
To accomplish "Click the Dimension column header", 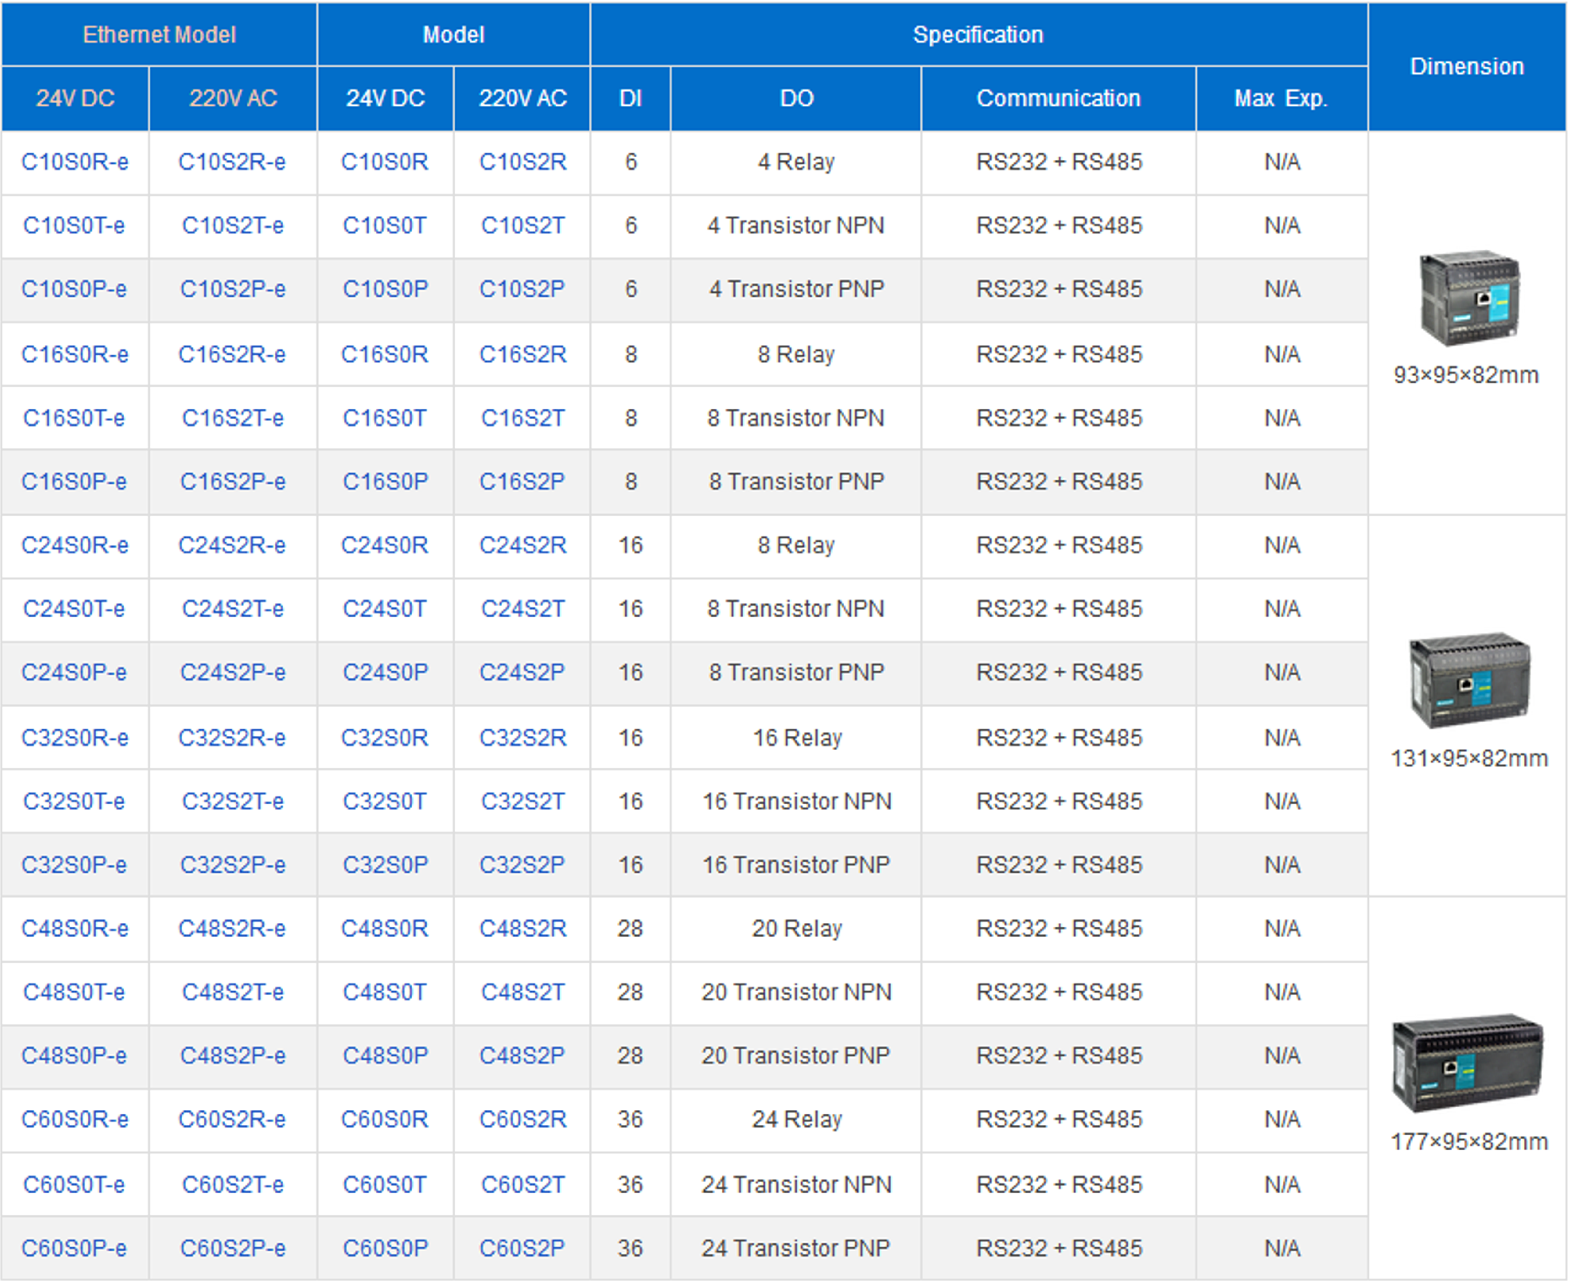I will [x=1466, y=67].
